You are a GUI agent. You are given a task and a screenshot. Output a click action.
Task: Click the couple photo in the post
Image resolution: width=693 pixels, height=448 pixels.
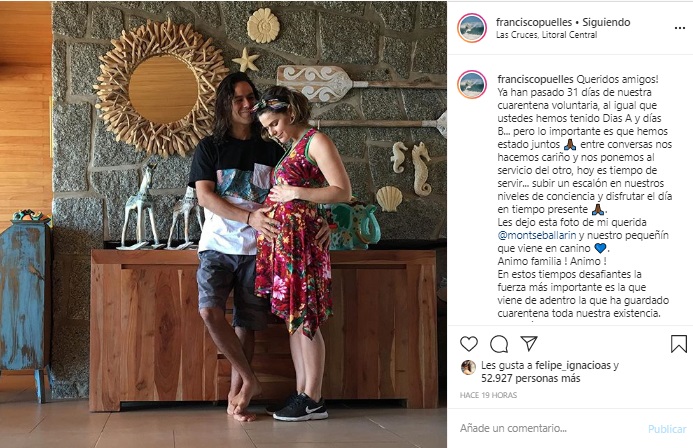coord(249,224)
